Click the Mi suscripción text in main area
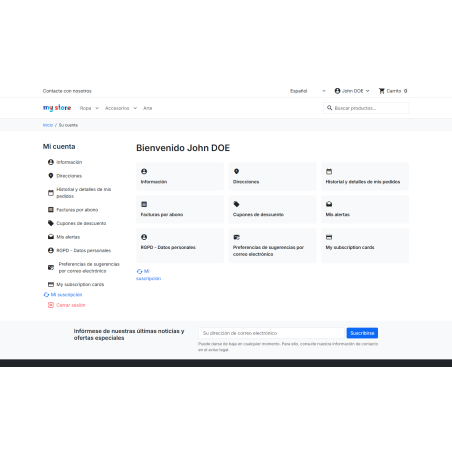 (149, 275)
